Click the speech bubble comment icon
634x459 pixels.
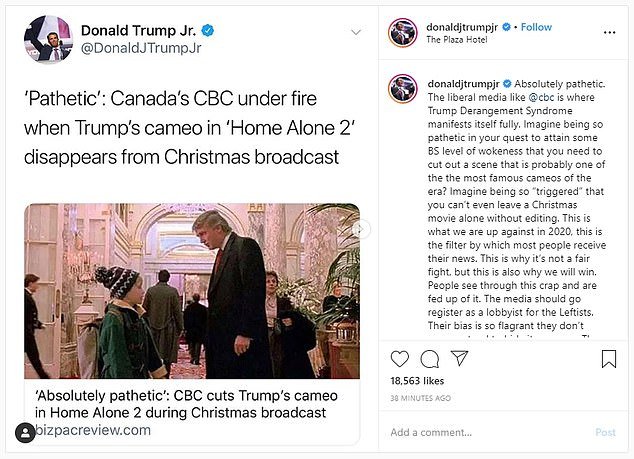pos(430,358)
